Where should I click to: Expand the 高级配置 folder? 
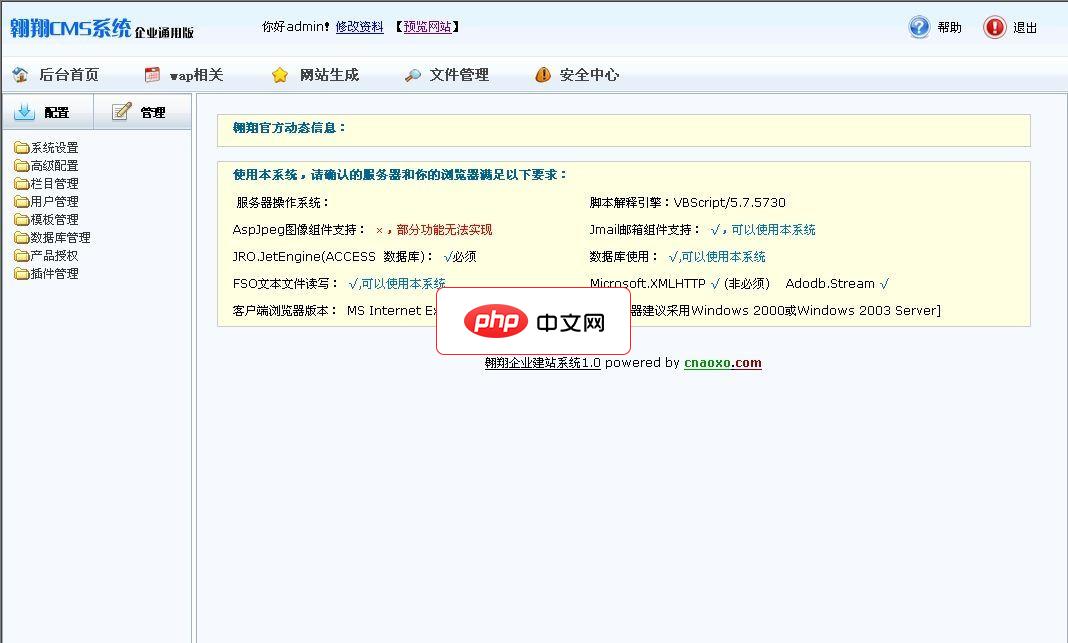tap(22, 165)
